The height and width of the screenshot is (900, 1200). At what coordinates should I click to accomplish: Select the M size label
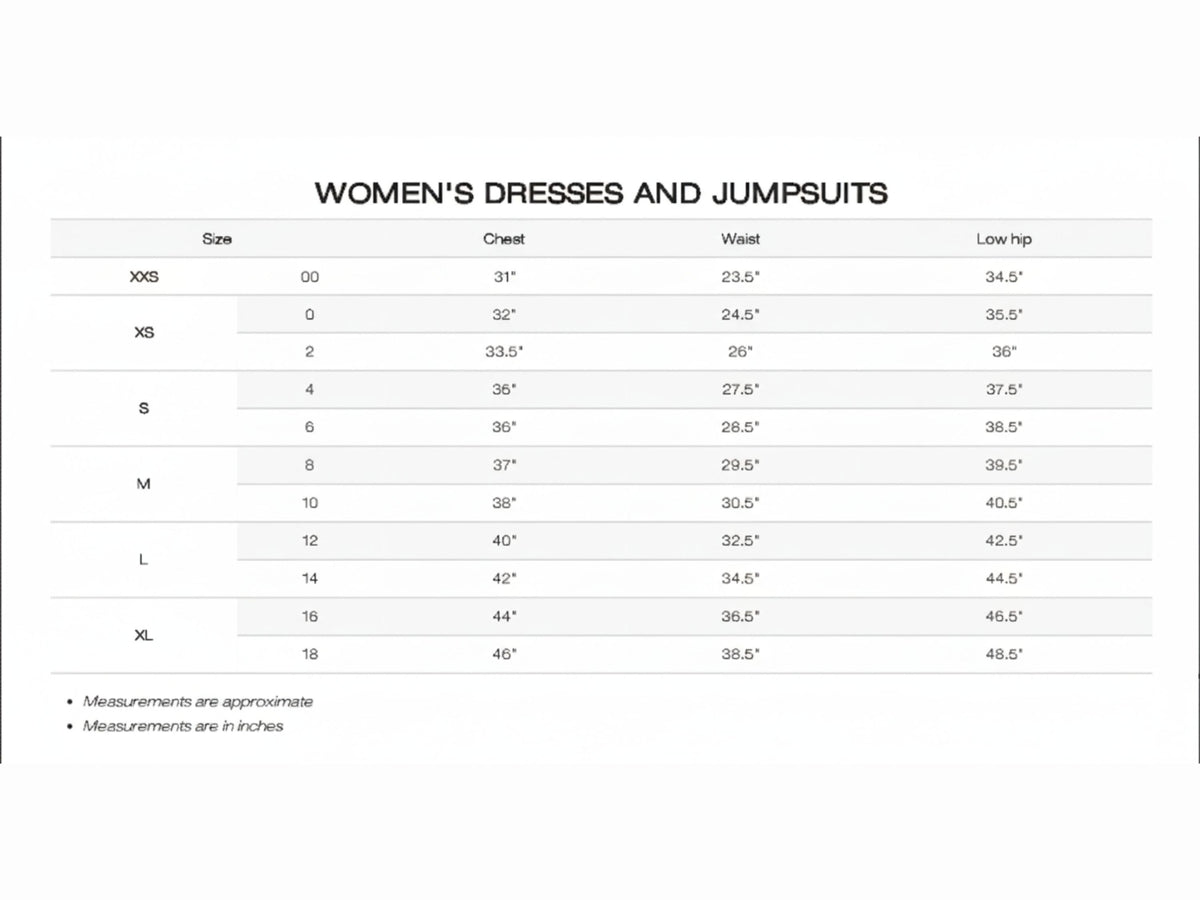tap(144, 484)
